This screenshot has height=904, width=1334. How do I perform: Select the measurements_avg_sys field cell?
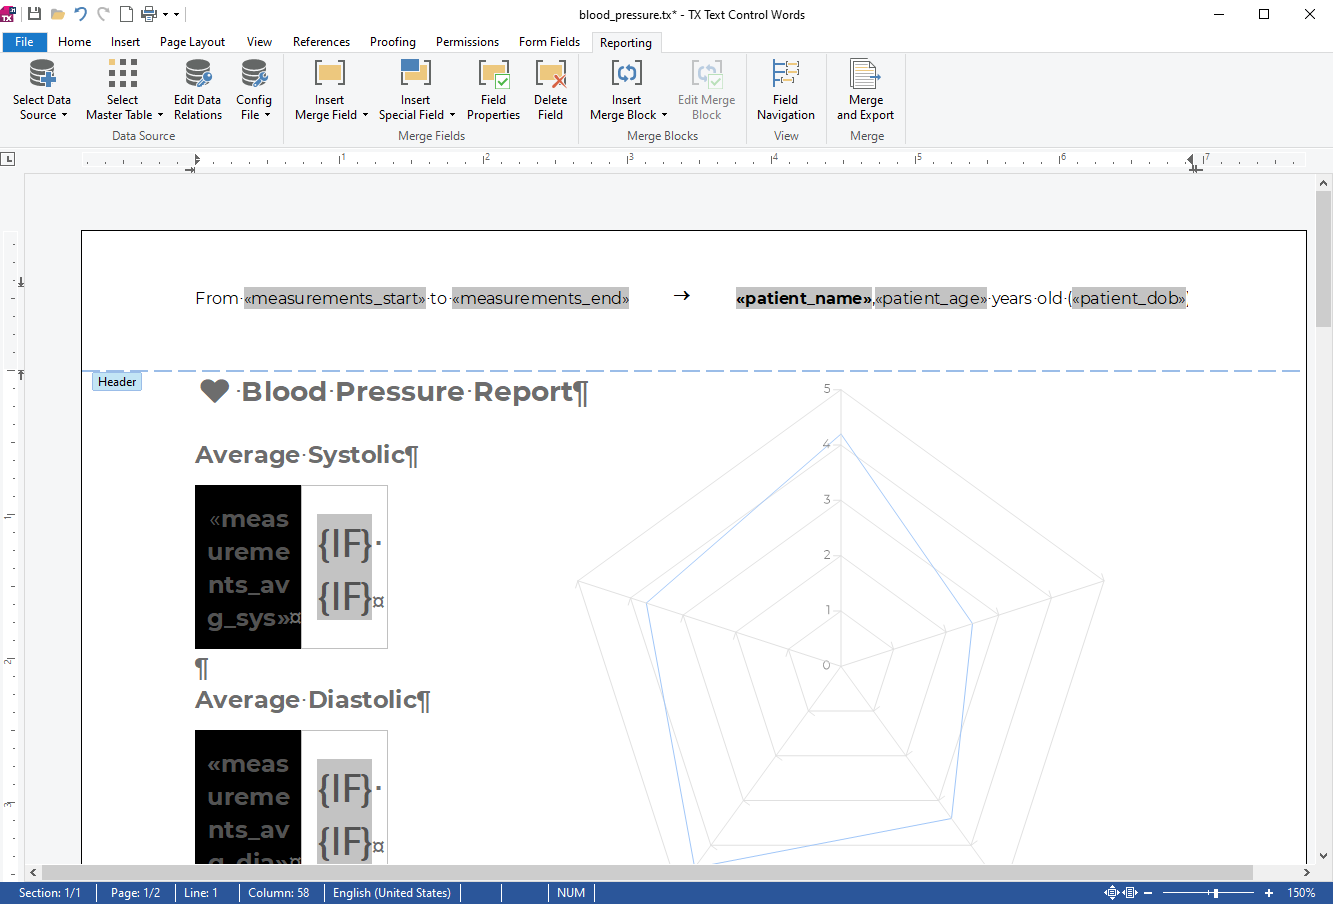[x=248, y=567]
